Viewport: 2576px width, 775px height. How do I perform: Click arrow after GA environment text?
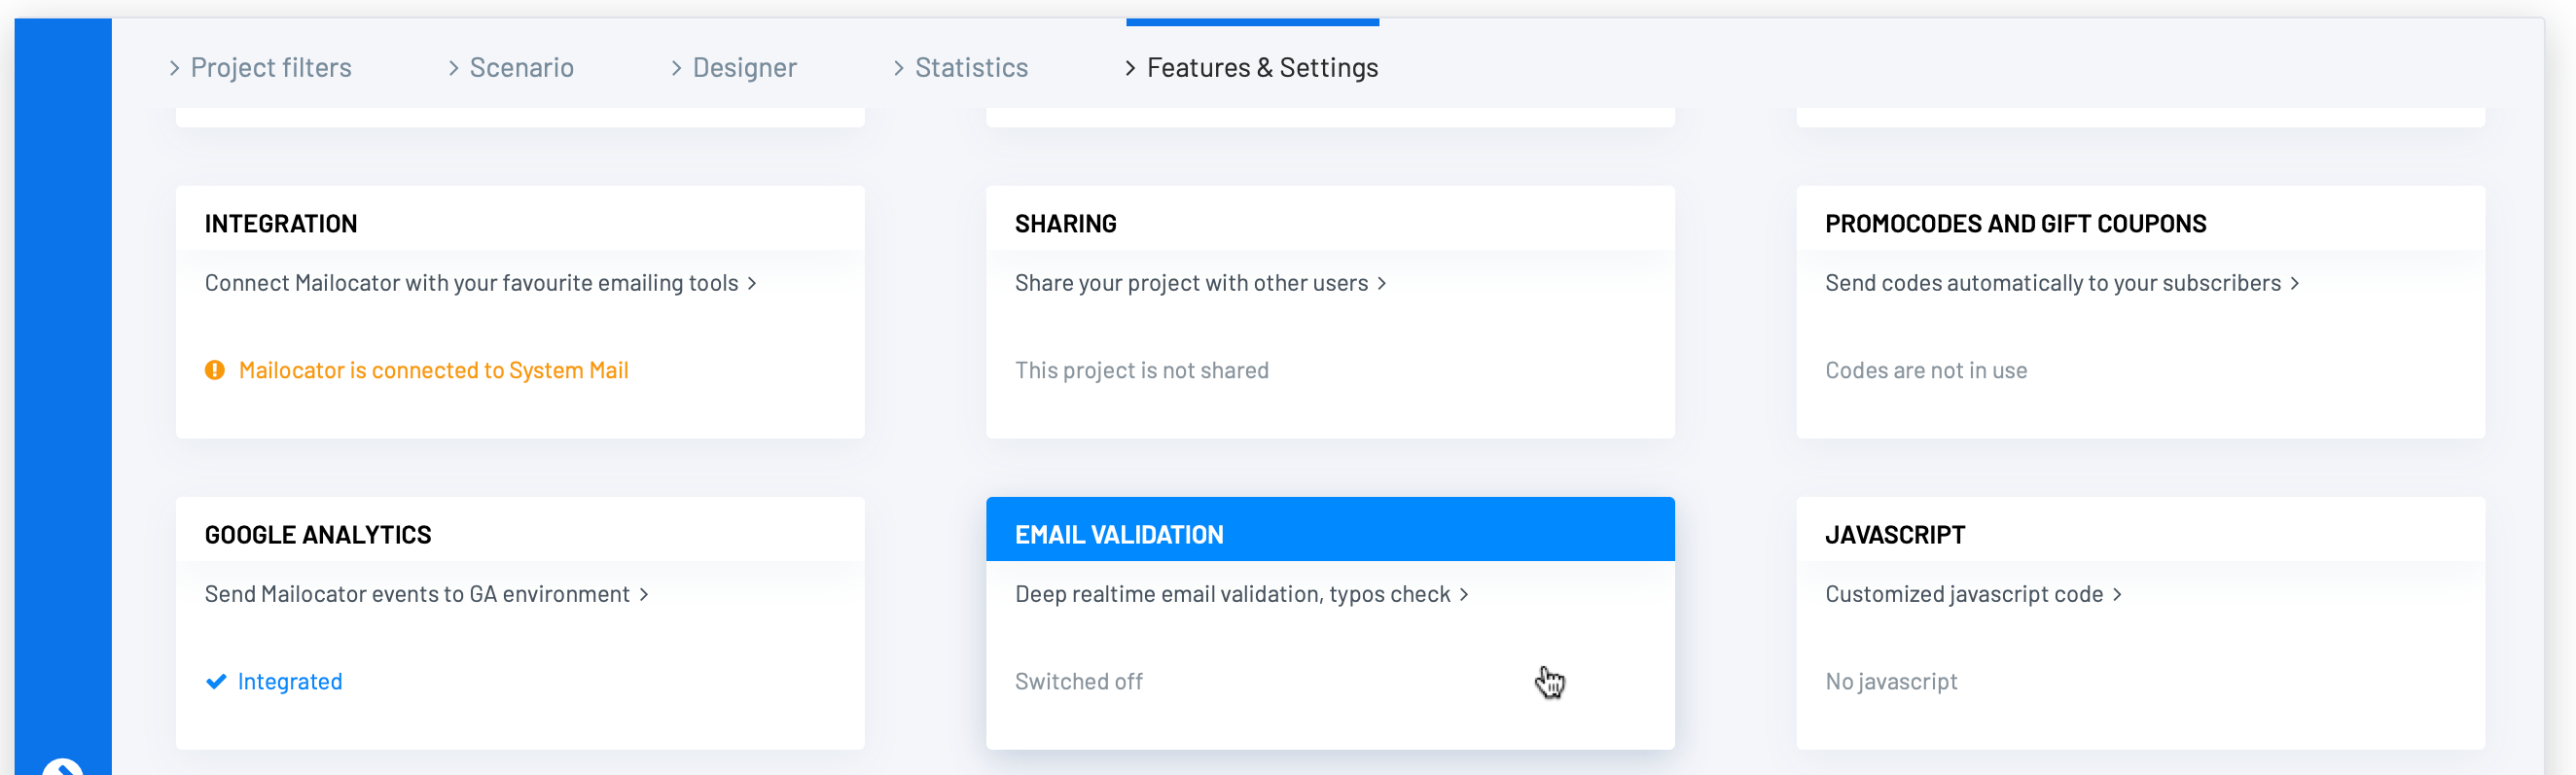tap(644, 595)
